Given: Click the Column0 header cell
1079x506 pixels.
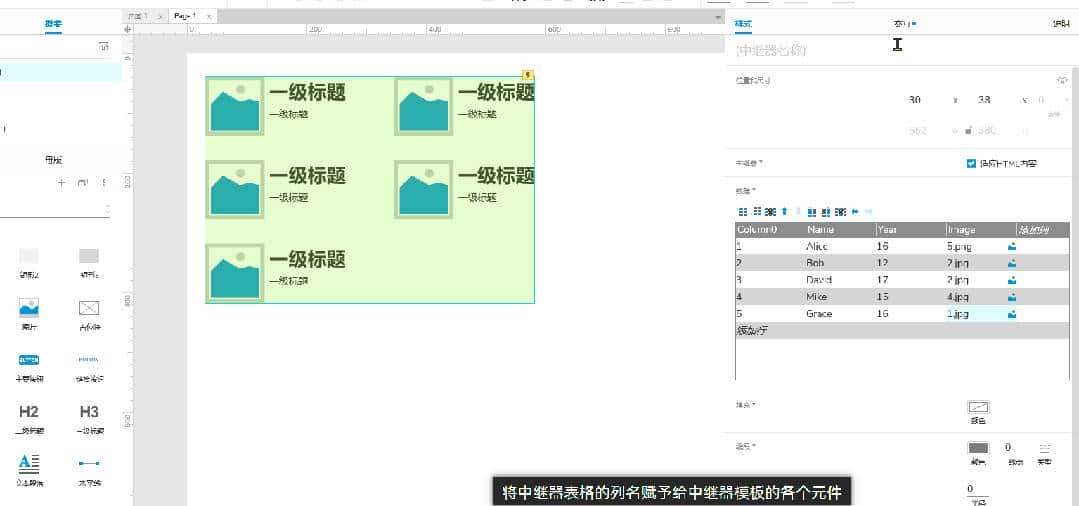Looking at the screenshot, I should click(x=769, y=229).
